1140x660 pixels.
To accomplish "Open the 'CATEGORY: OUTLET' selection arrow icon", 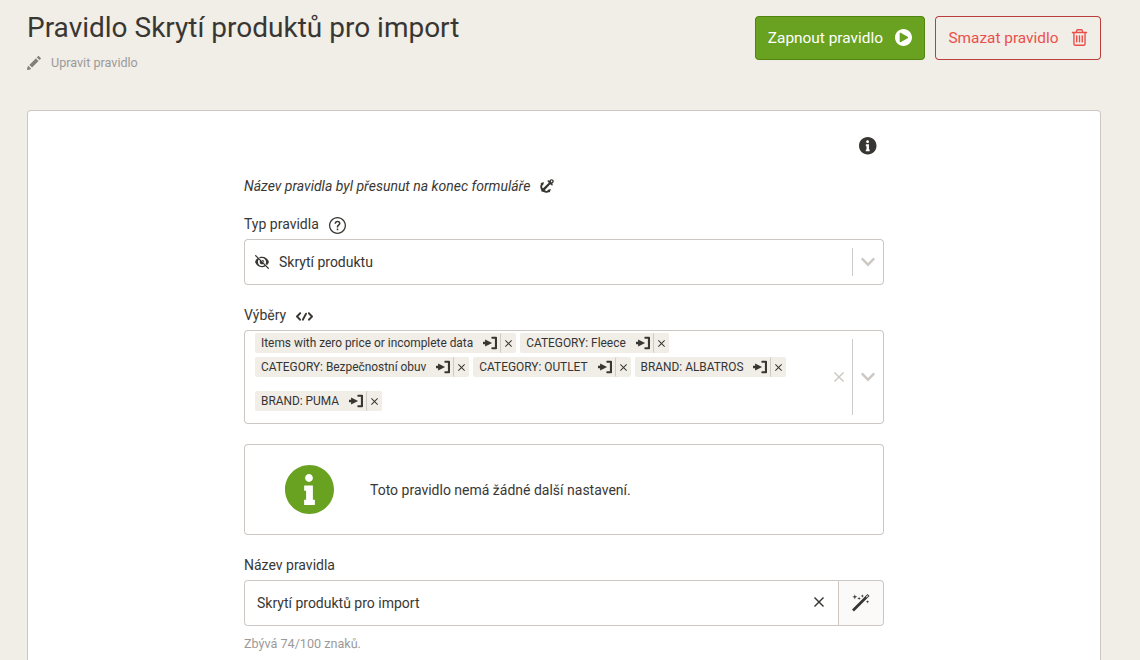I will [605, 367].
